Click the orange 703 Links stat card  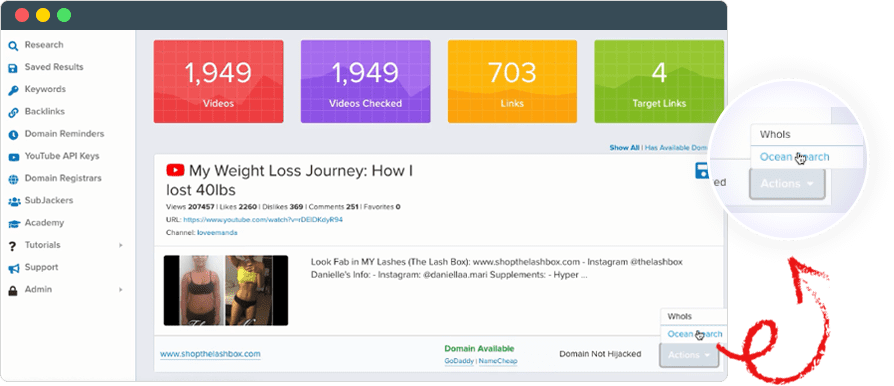point(512,82)
